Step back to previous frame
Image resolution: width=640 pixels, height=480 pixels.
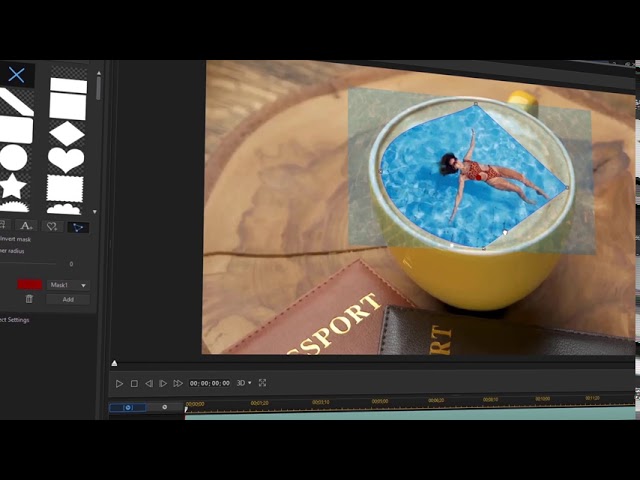coord(149,383)
